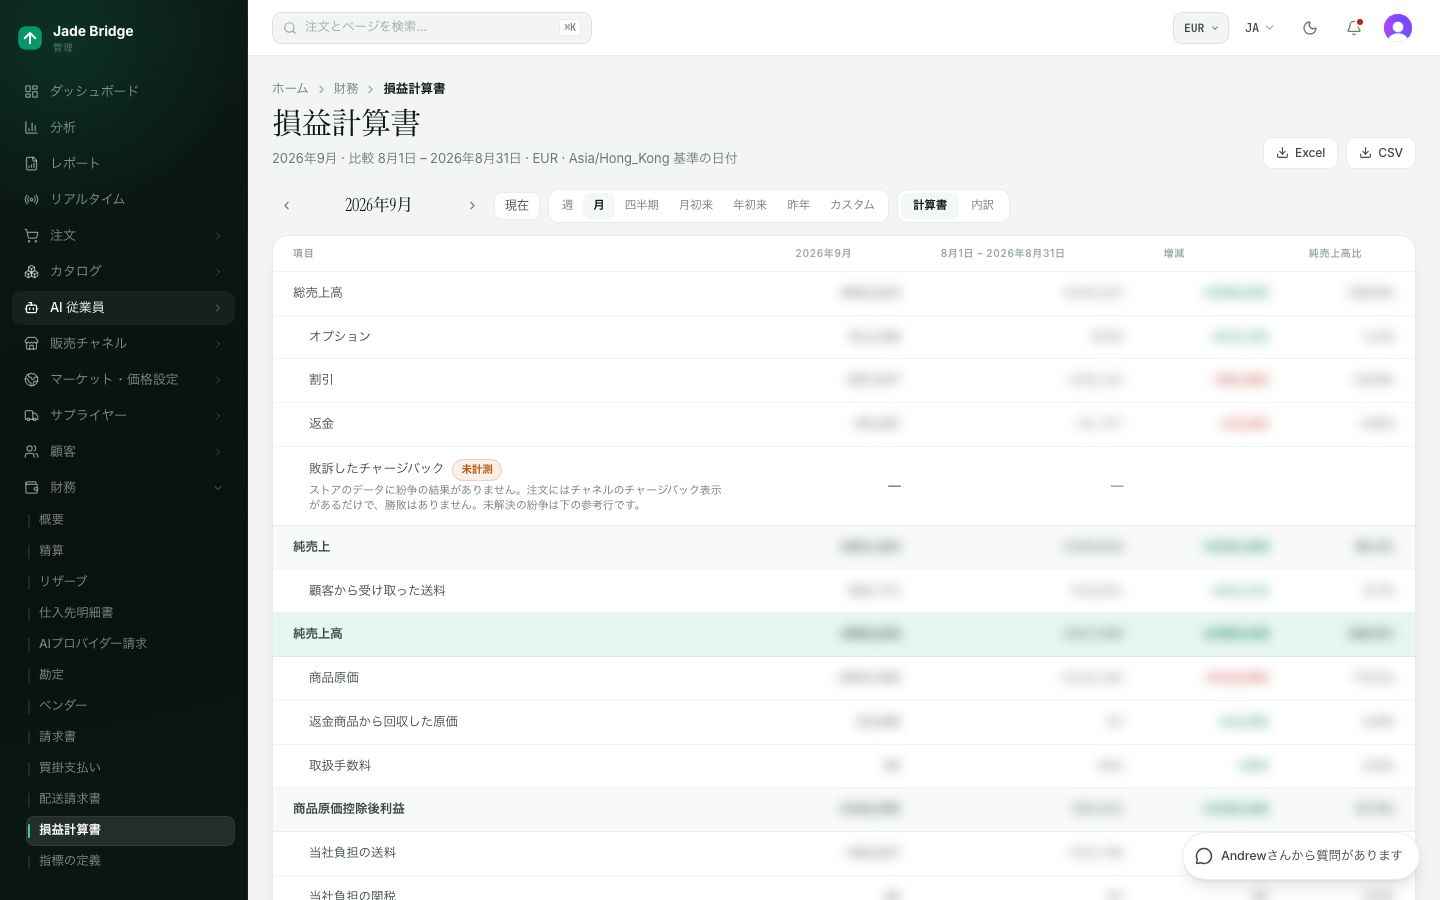Open 概要 under 財務 menu
The image size is (1440, 900).
coord(131,520)
